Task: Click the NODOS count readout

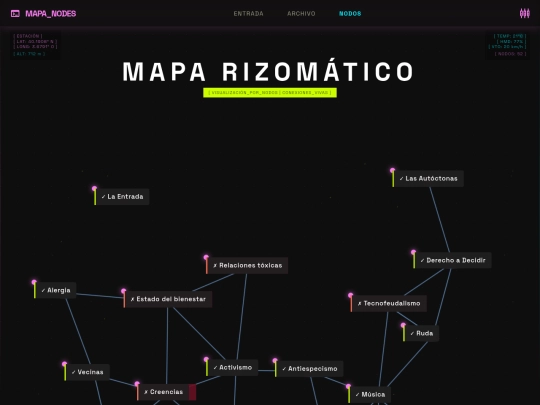Action: 510,54
